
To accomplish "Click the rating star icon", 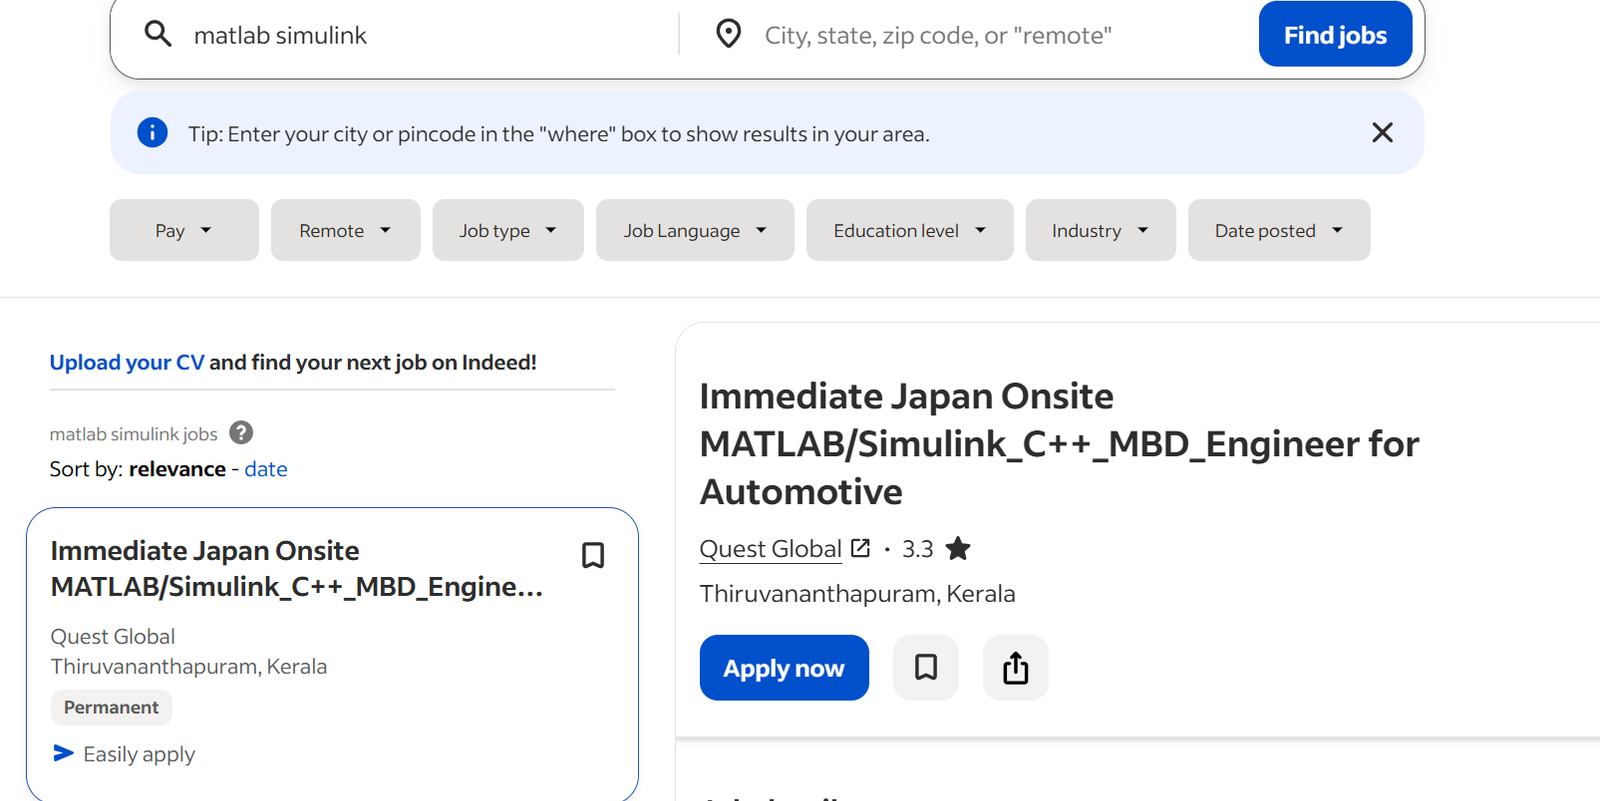I will coord(958,549).
